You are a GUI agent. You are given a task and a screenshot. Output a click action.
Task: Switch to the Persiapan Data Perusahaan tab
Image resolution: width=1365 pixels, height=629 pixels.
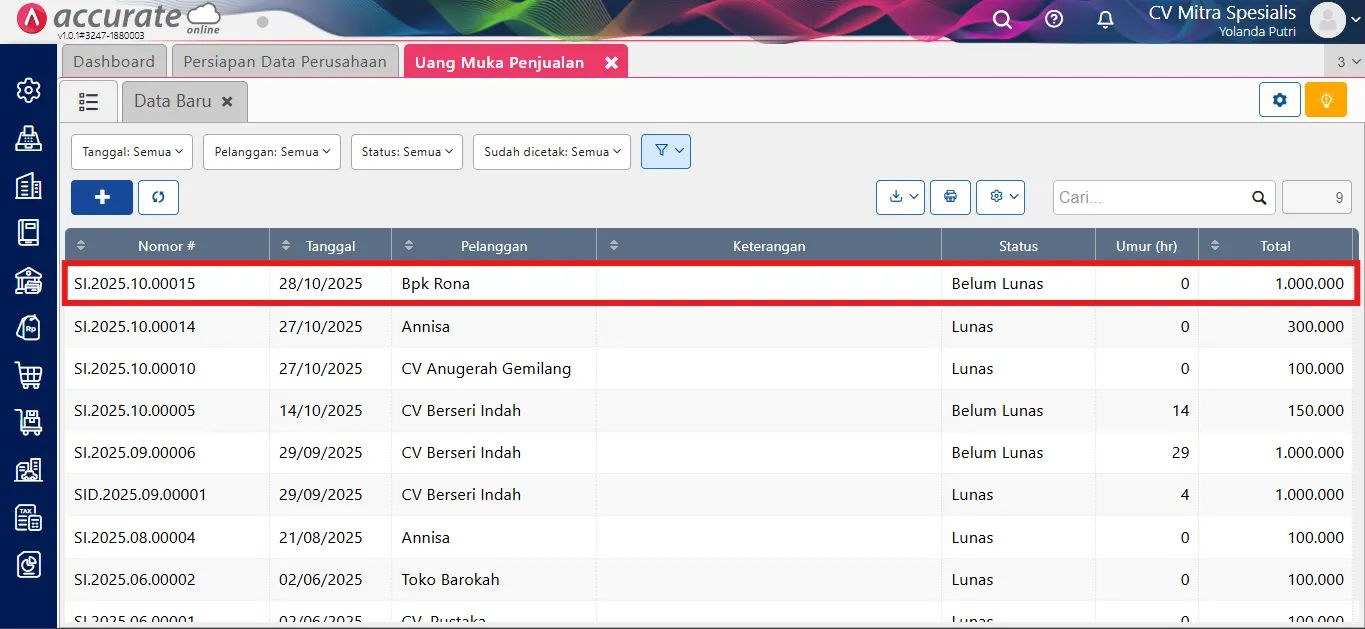coord(284,61)
